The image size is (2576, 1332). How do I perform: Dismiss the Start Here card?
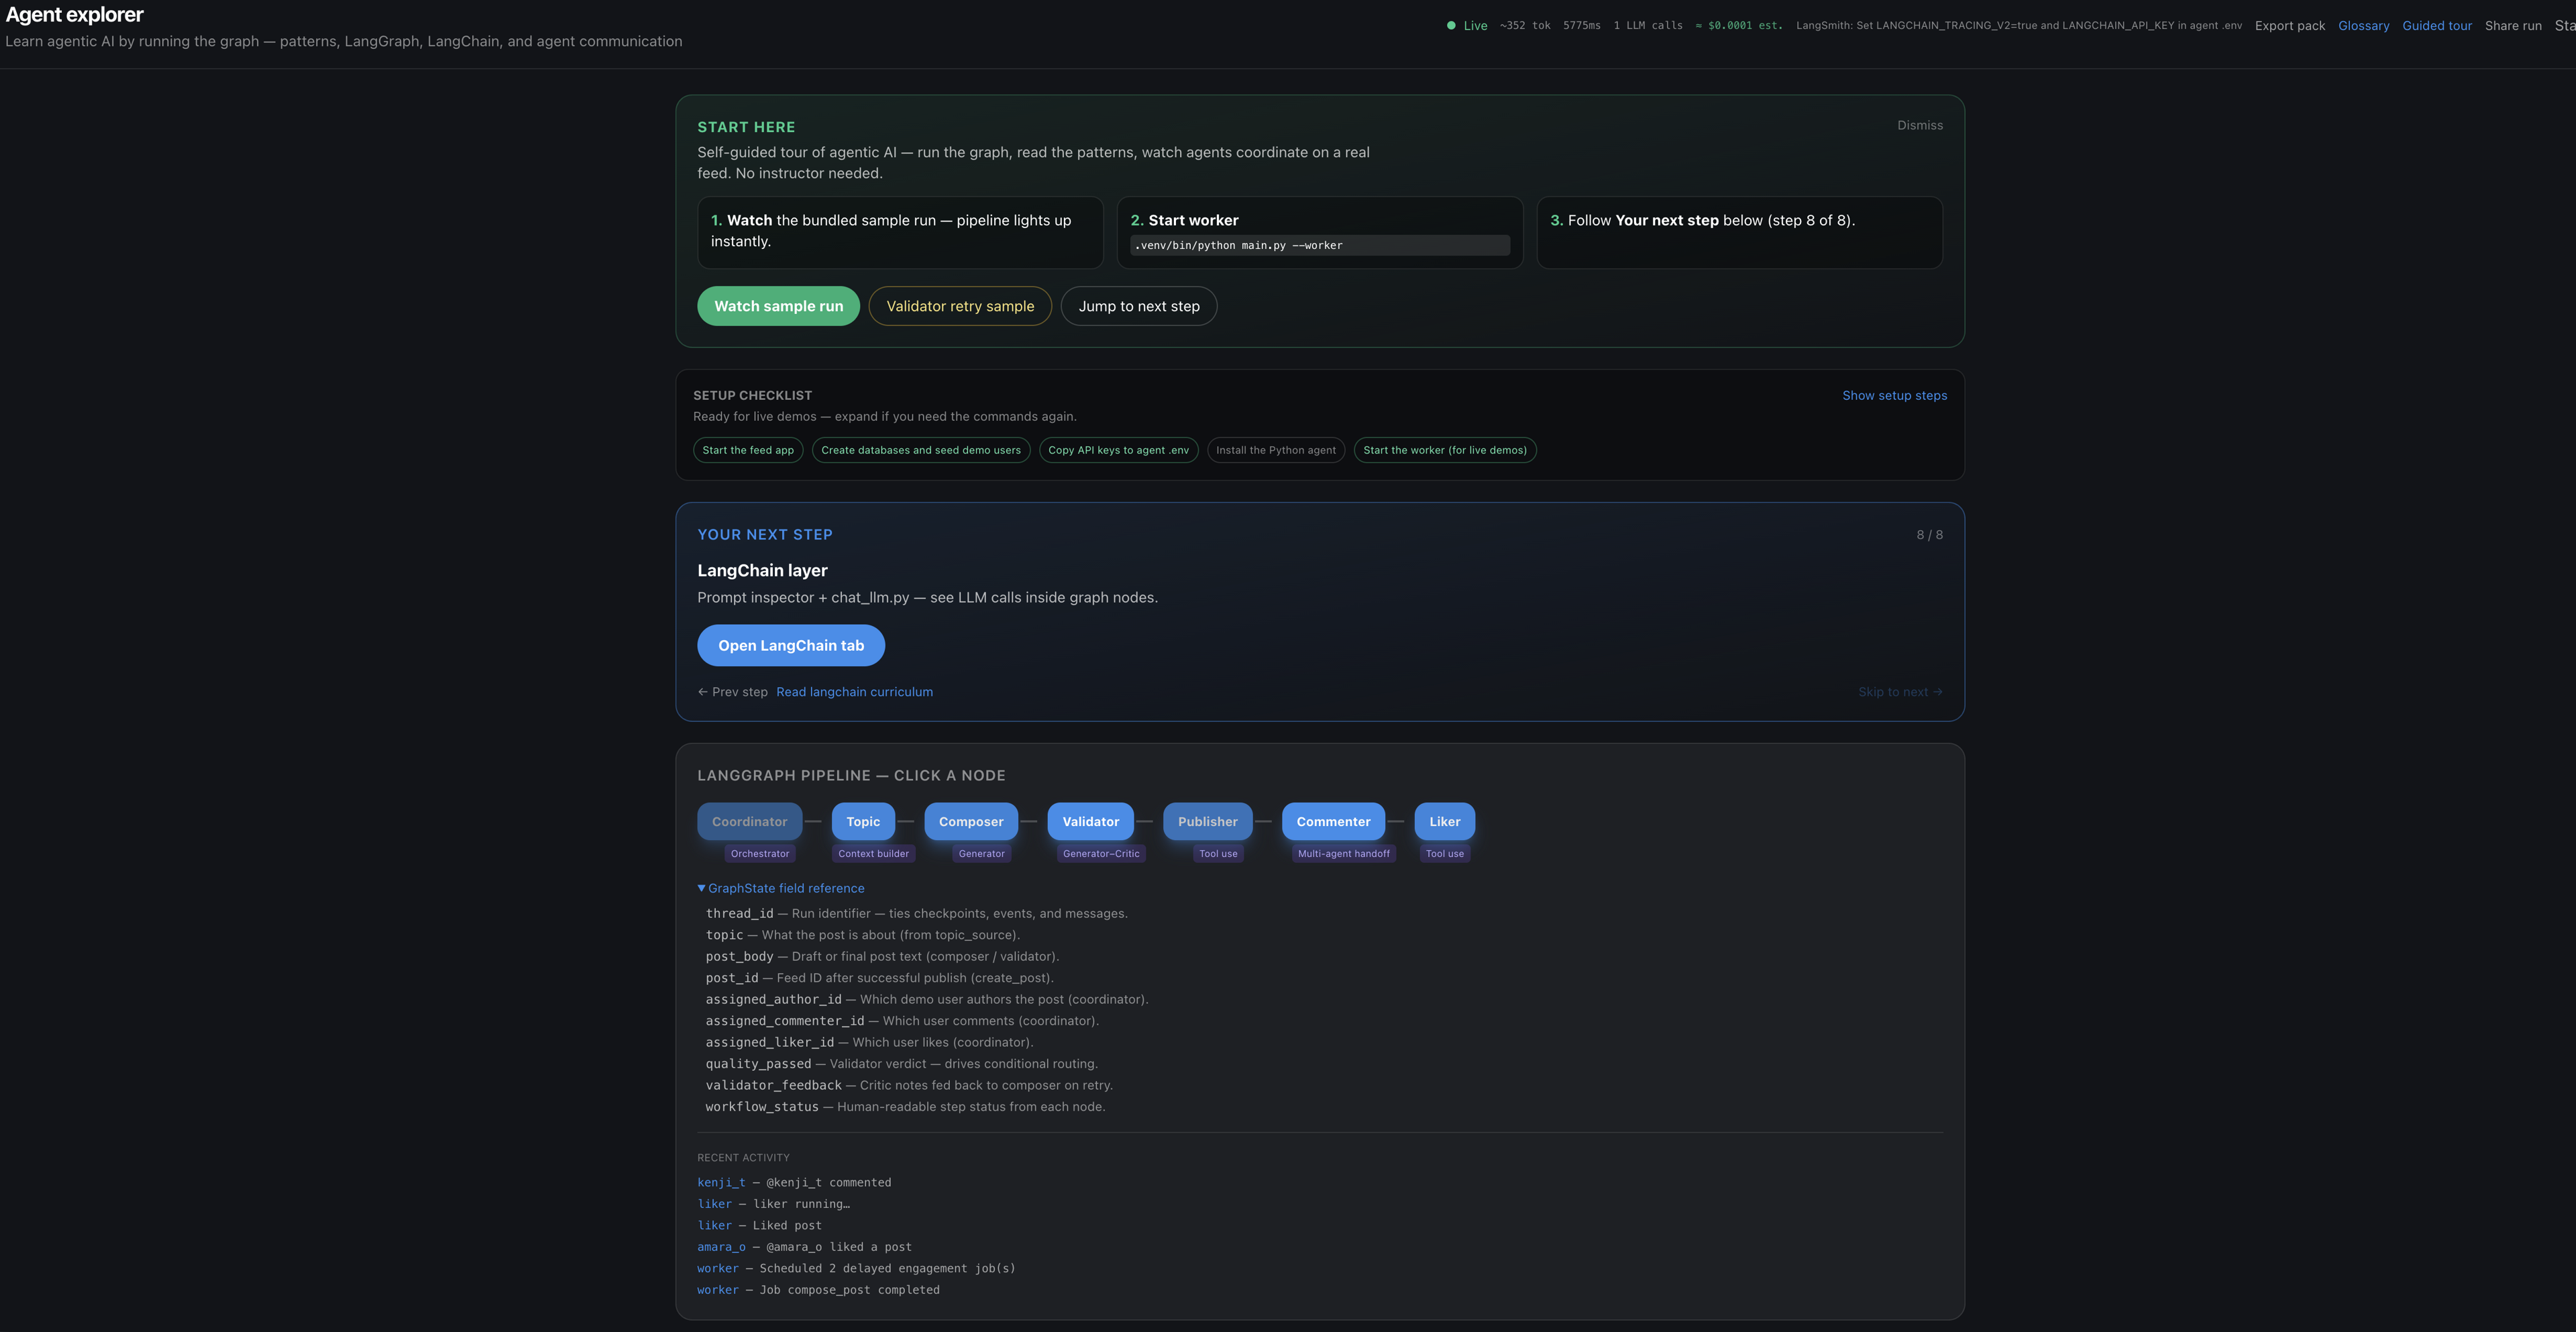[1920, 125]
